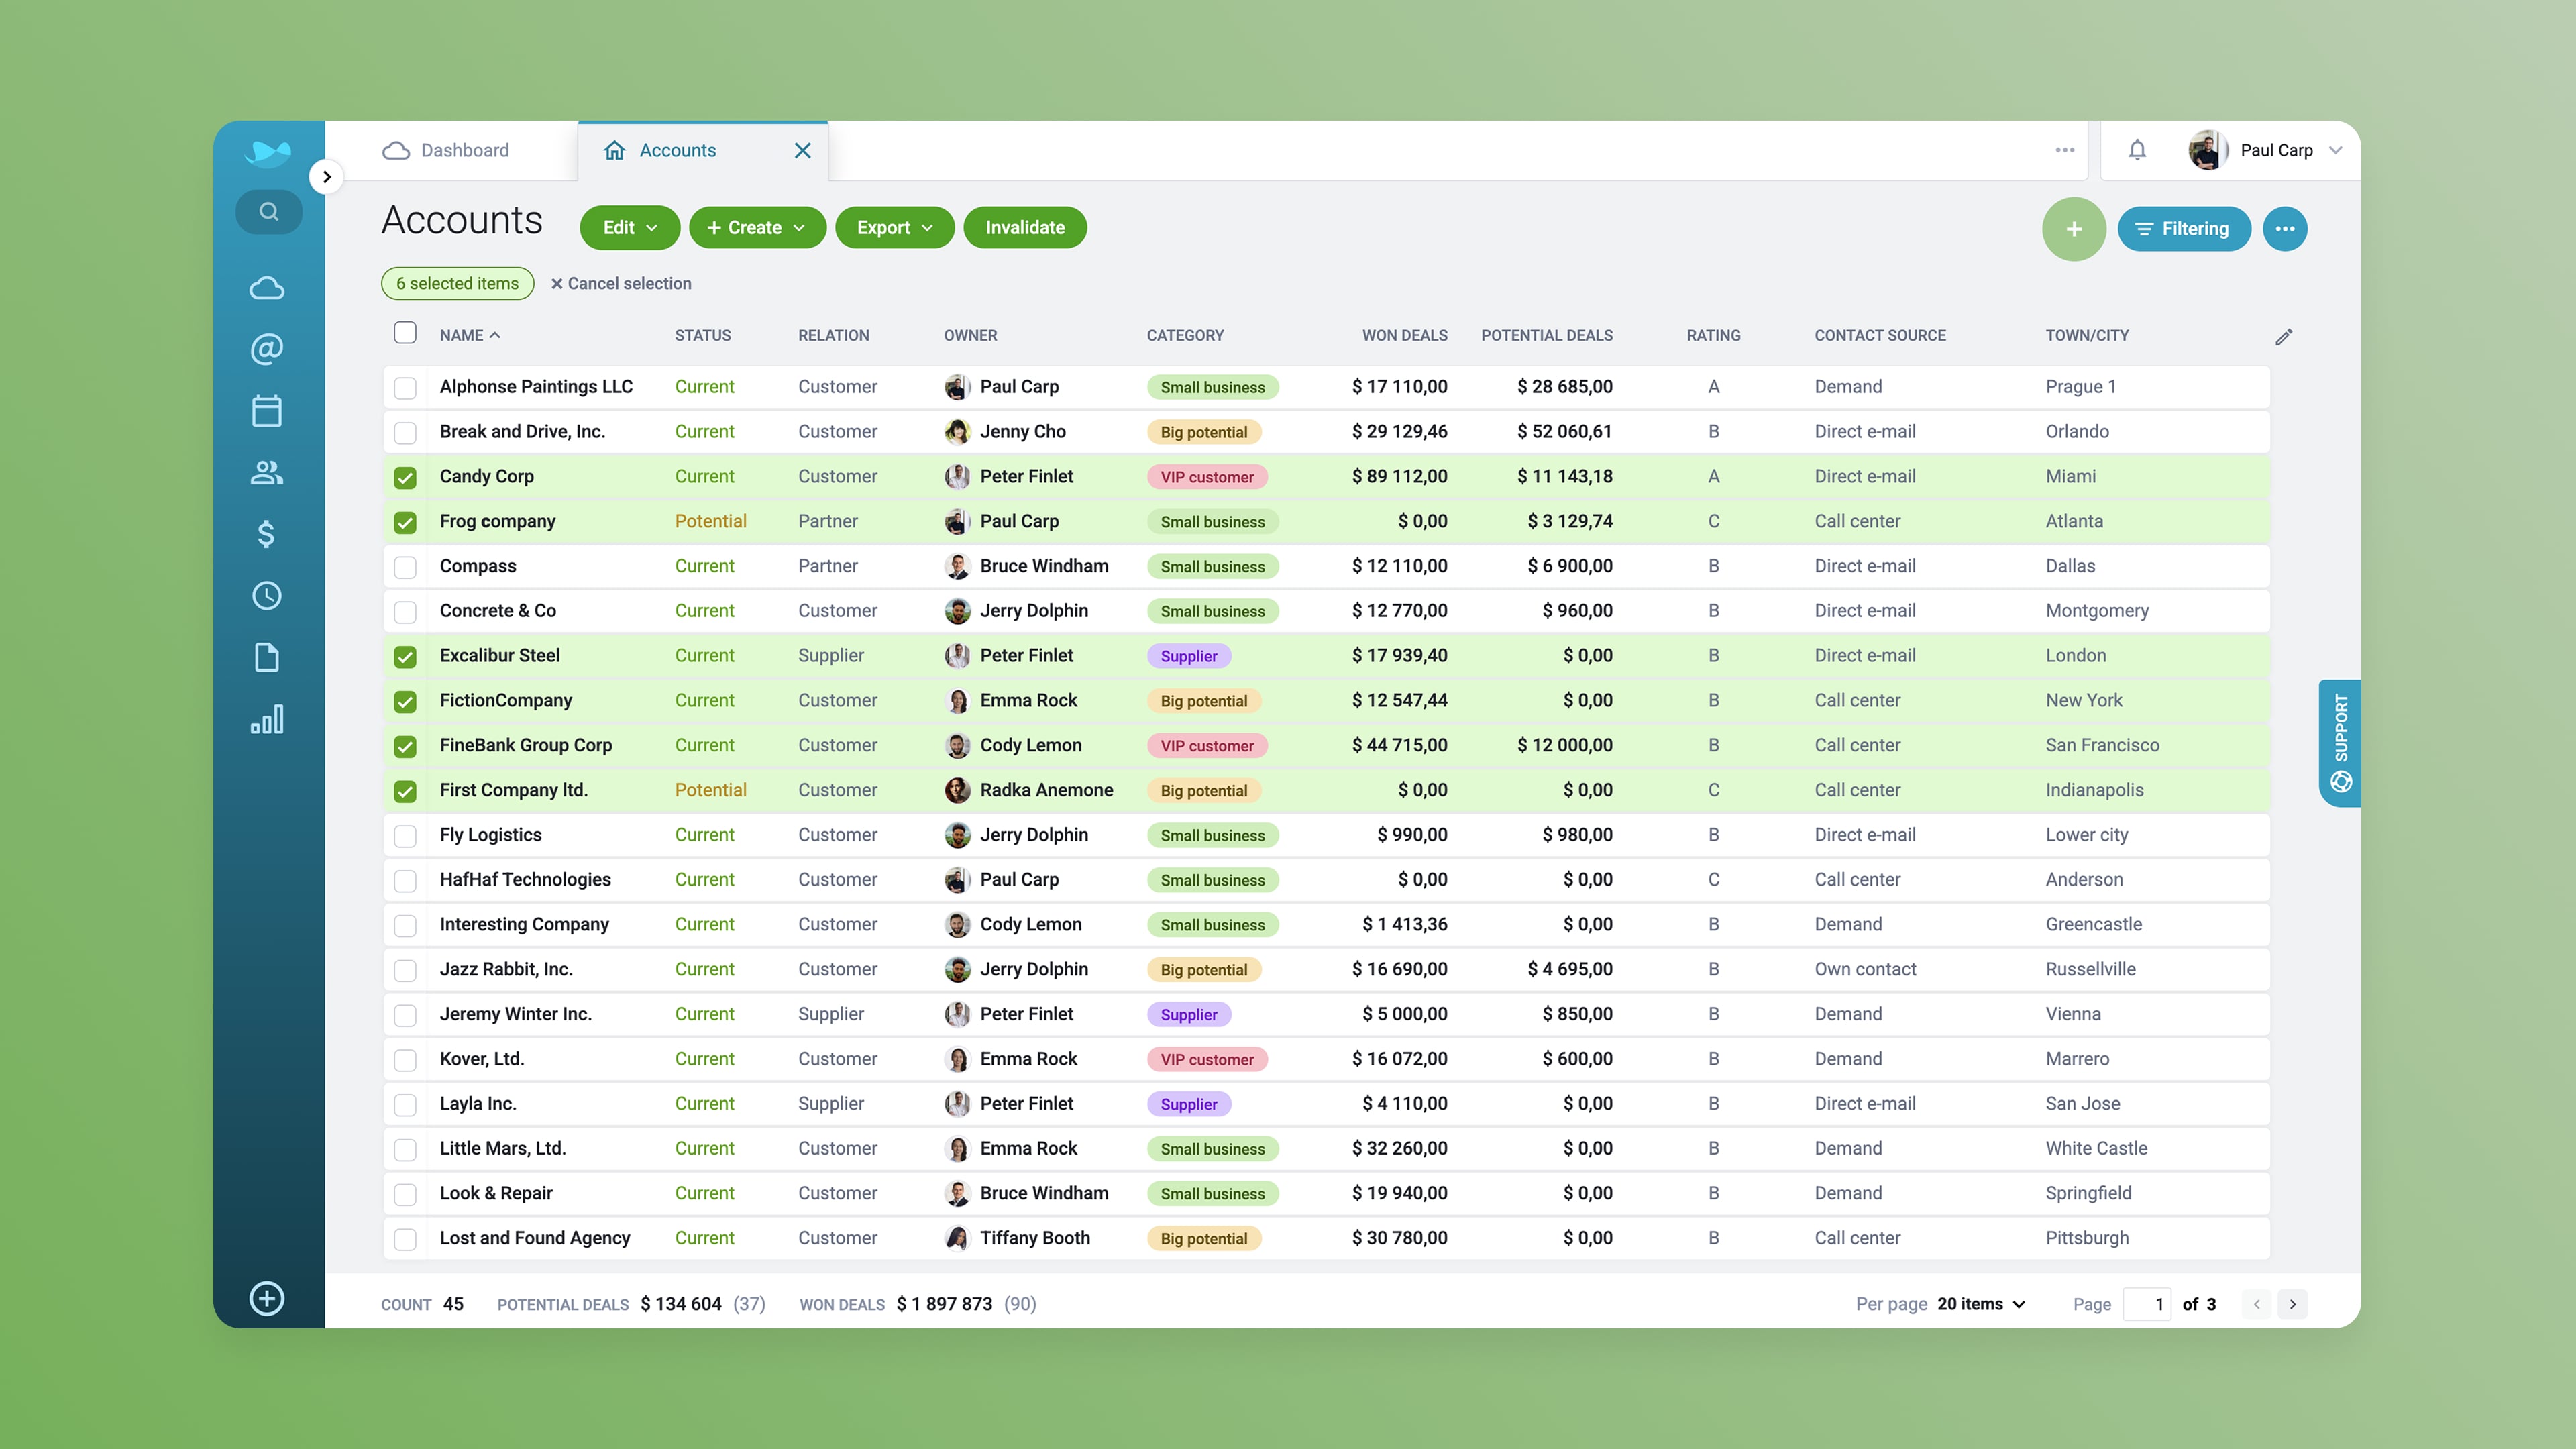Click Cancel selection link

pyautogui.click(x=621, y=284)
